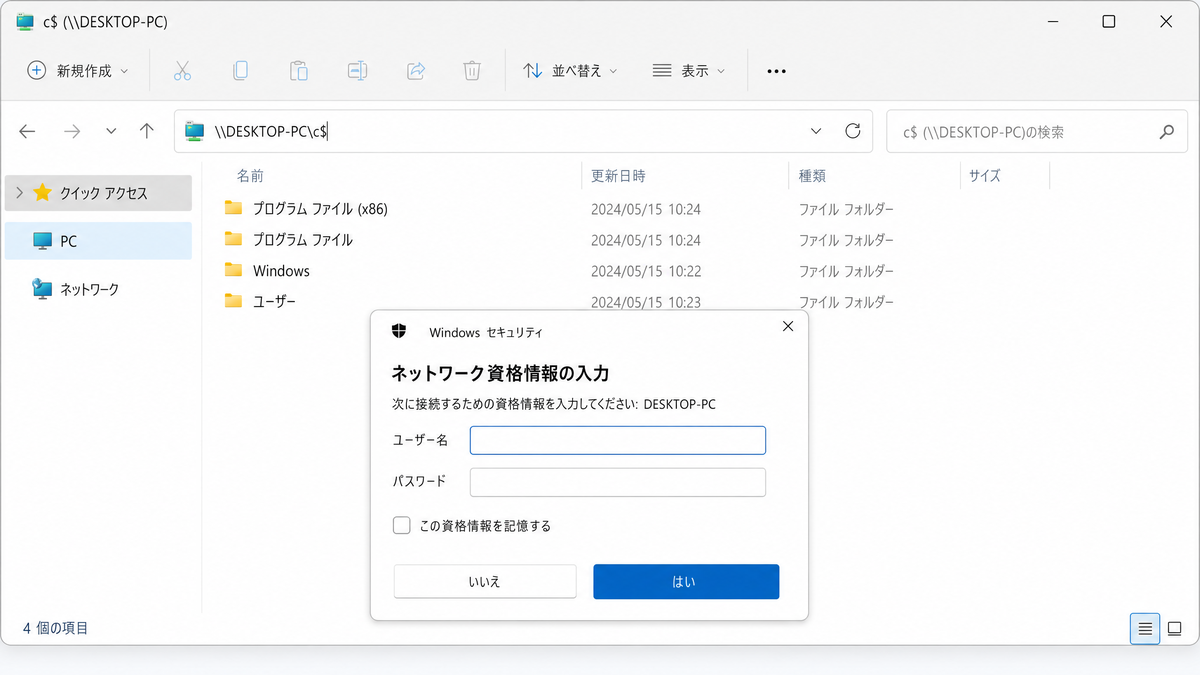Click the date 2024/05/15 10:23

tap(646, 302)
